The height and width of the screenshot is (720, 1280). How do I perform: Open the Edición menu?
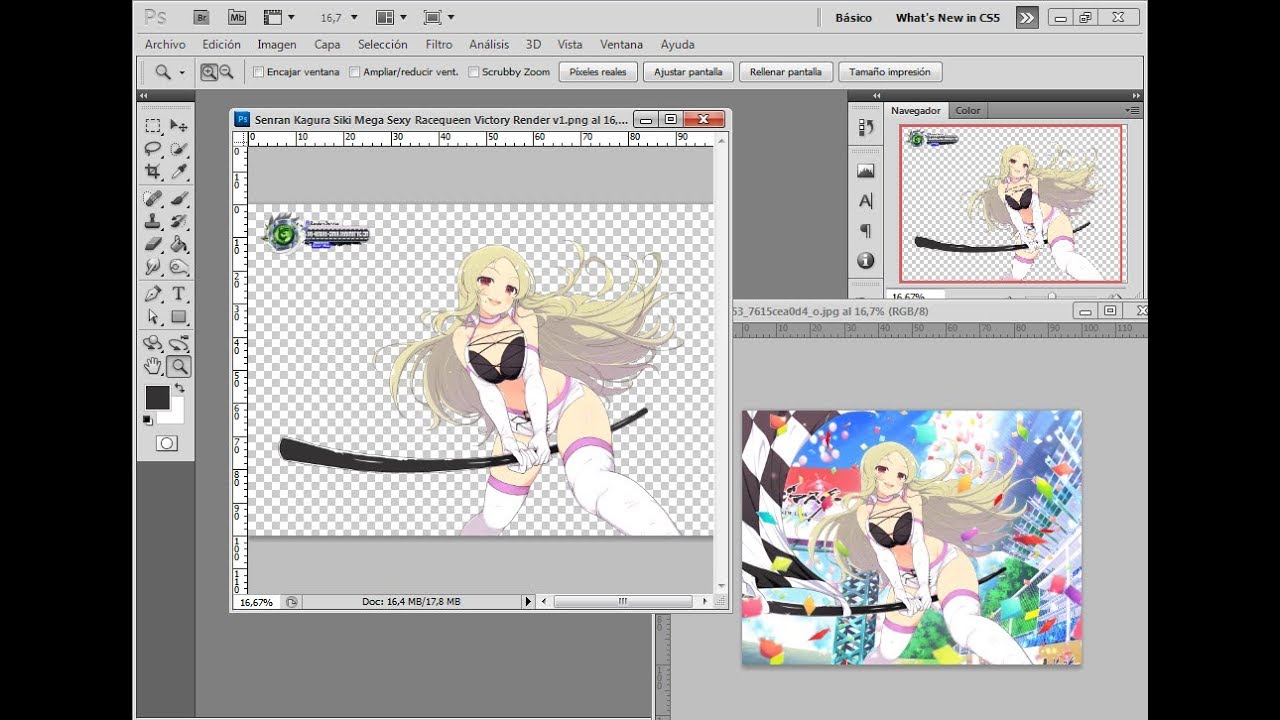tap(221, 45)
